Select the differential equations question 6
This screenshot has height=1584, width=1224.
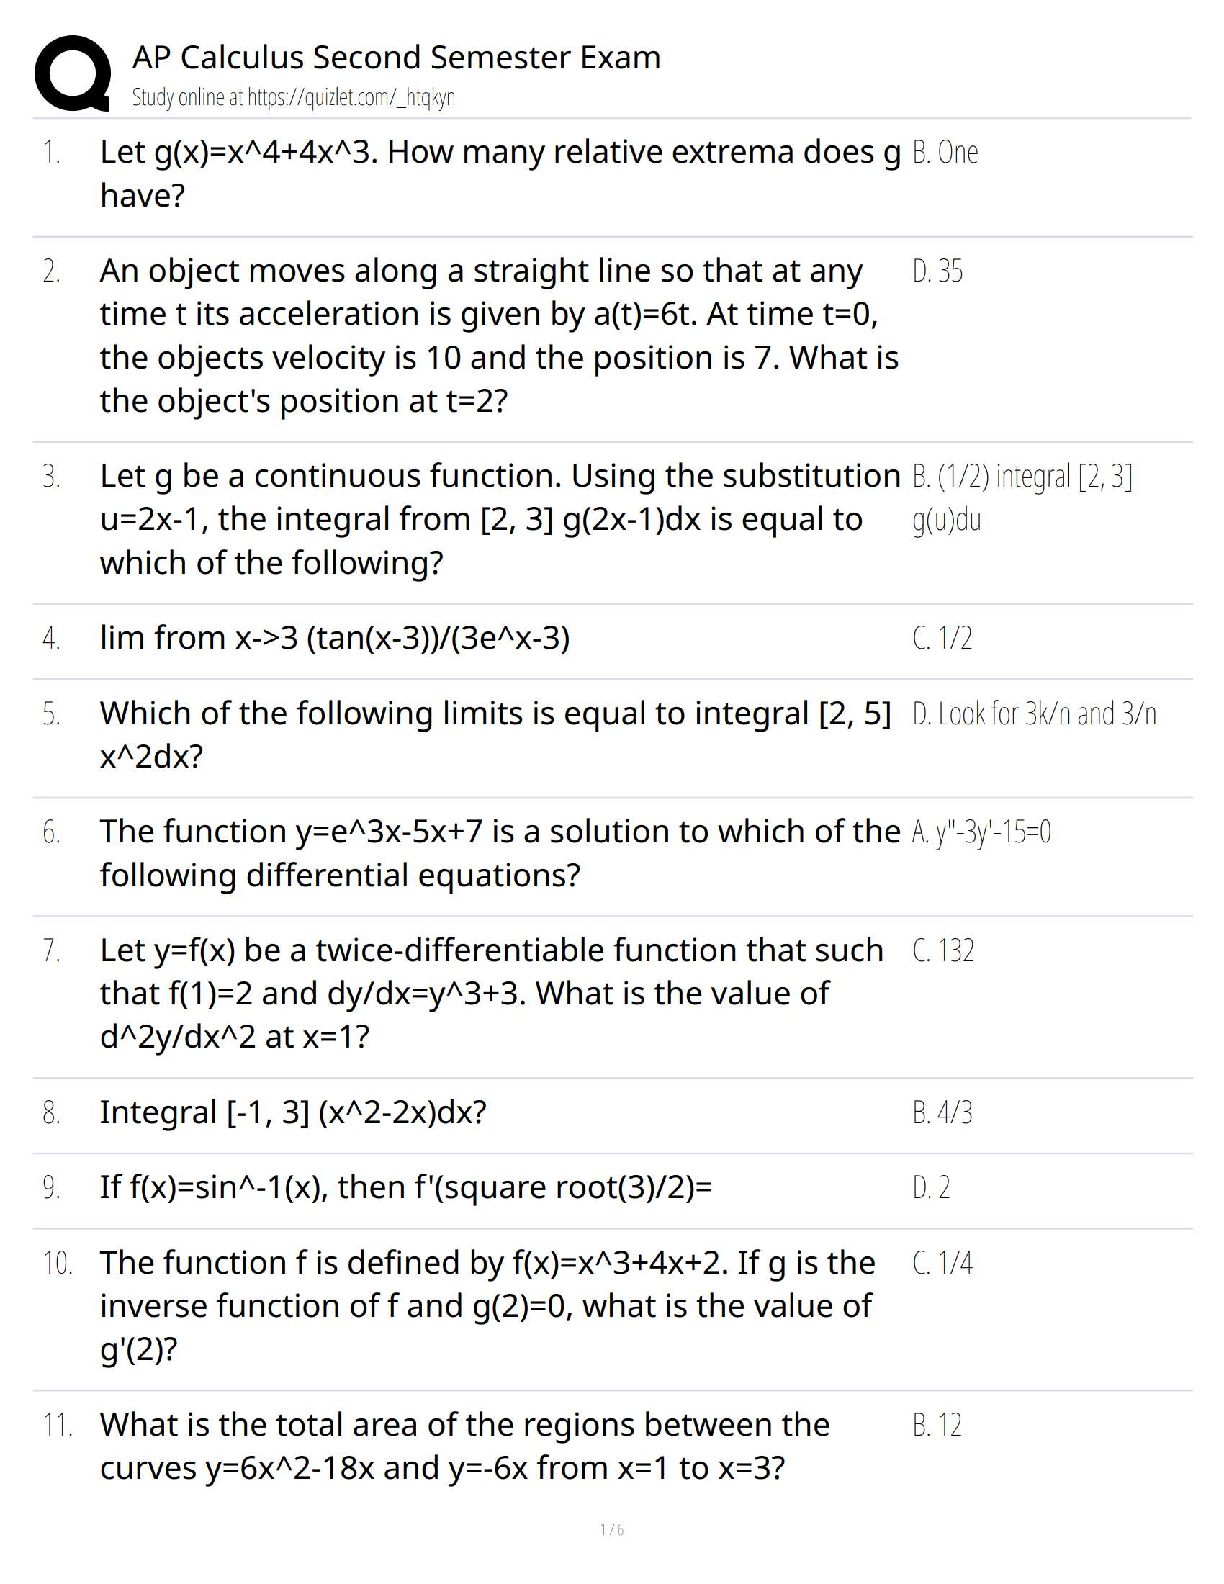(500, 853)
